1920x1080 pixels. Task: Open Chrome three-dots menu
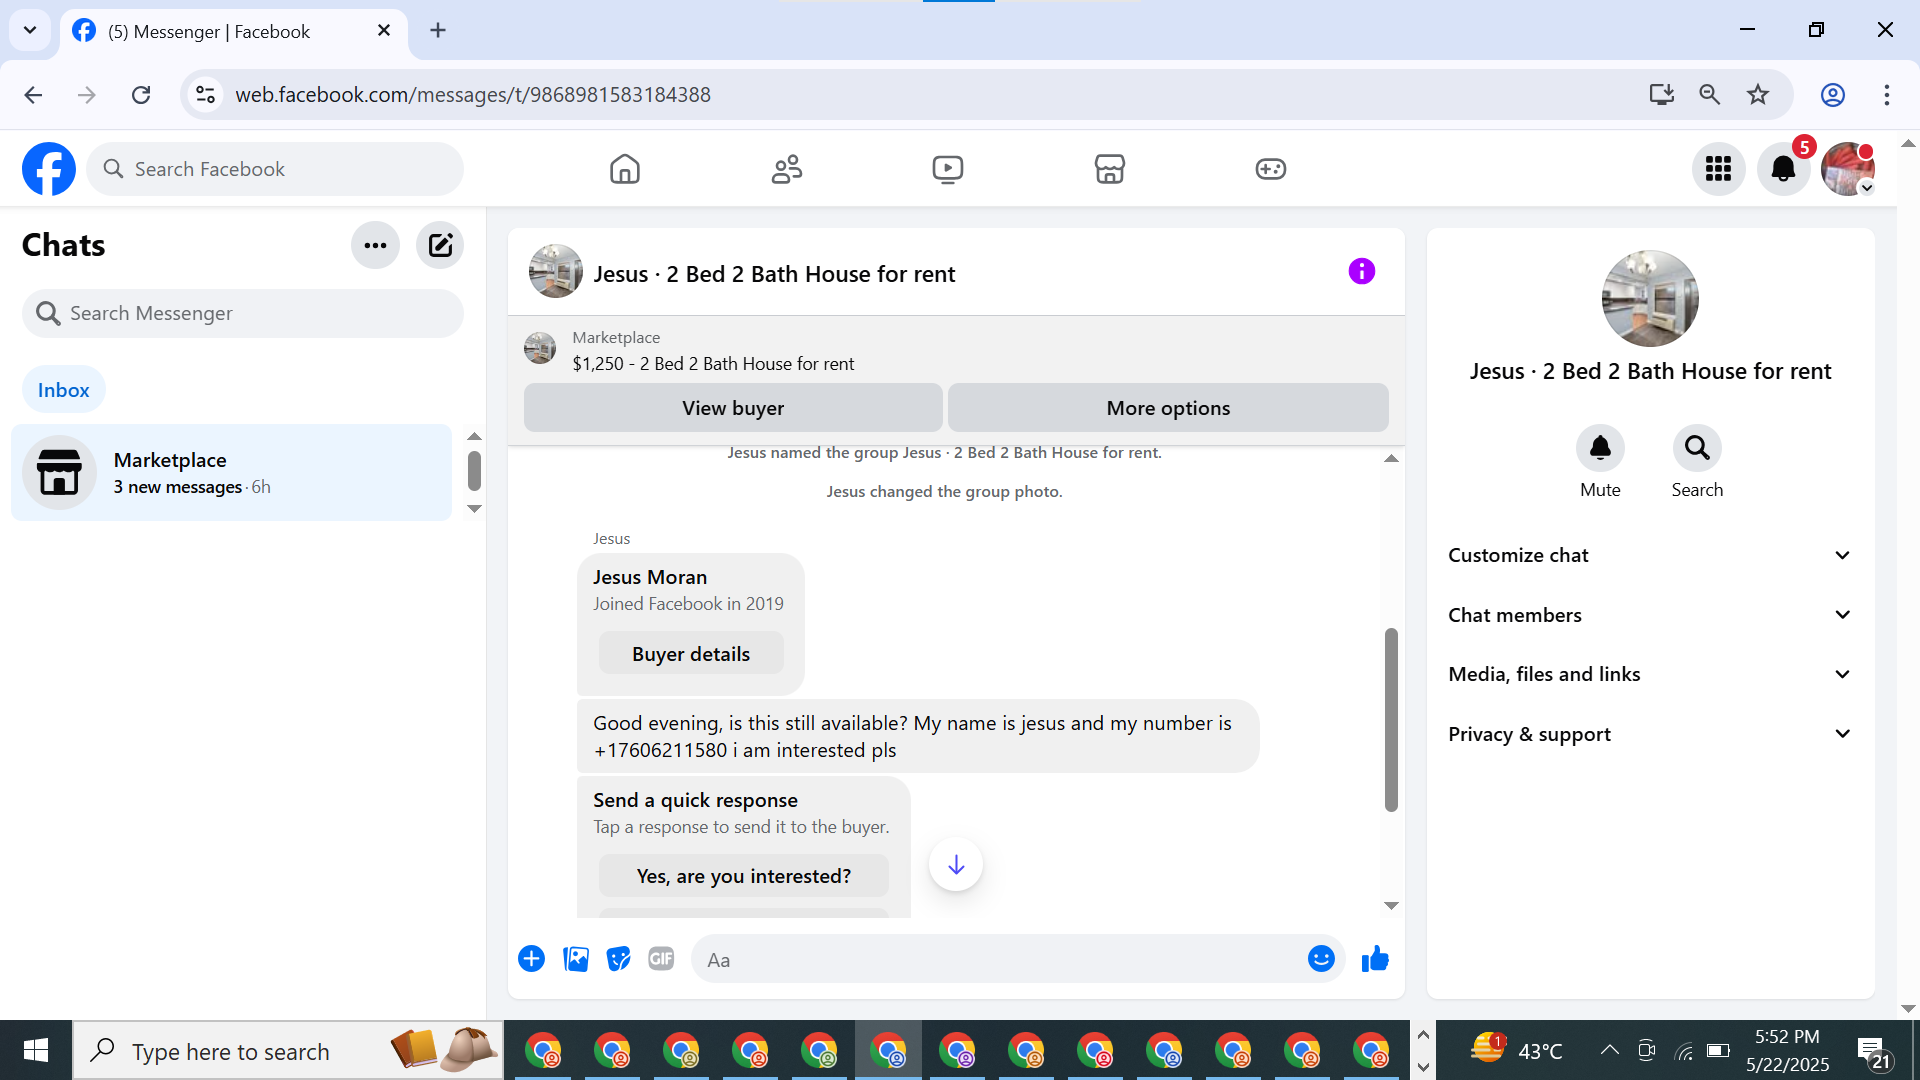[1887, 95]
